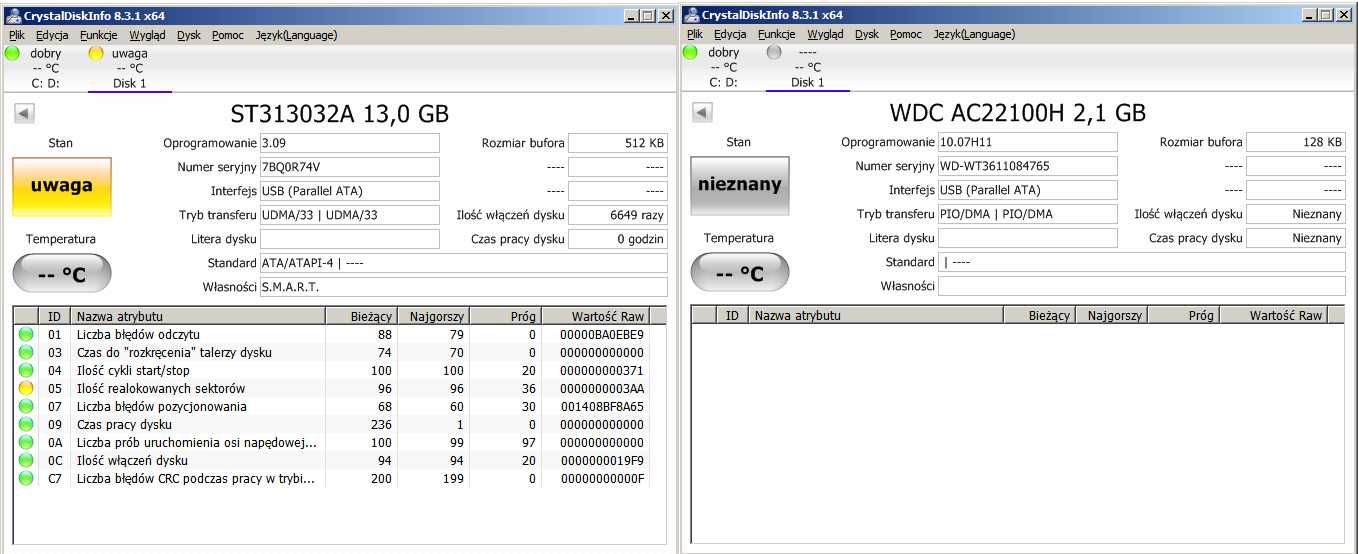
Task: Click CrystalDiskInfo title bar icon of right window
Action: (690, 15)
